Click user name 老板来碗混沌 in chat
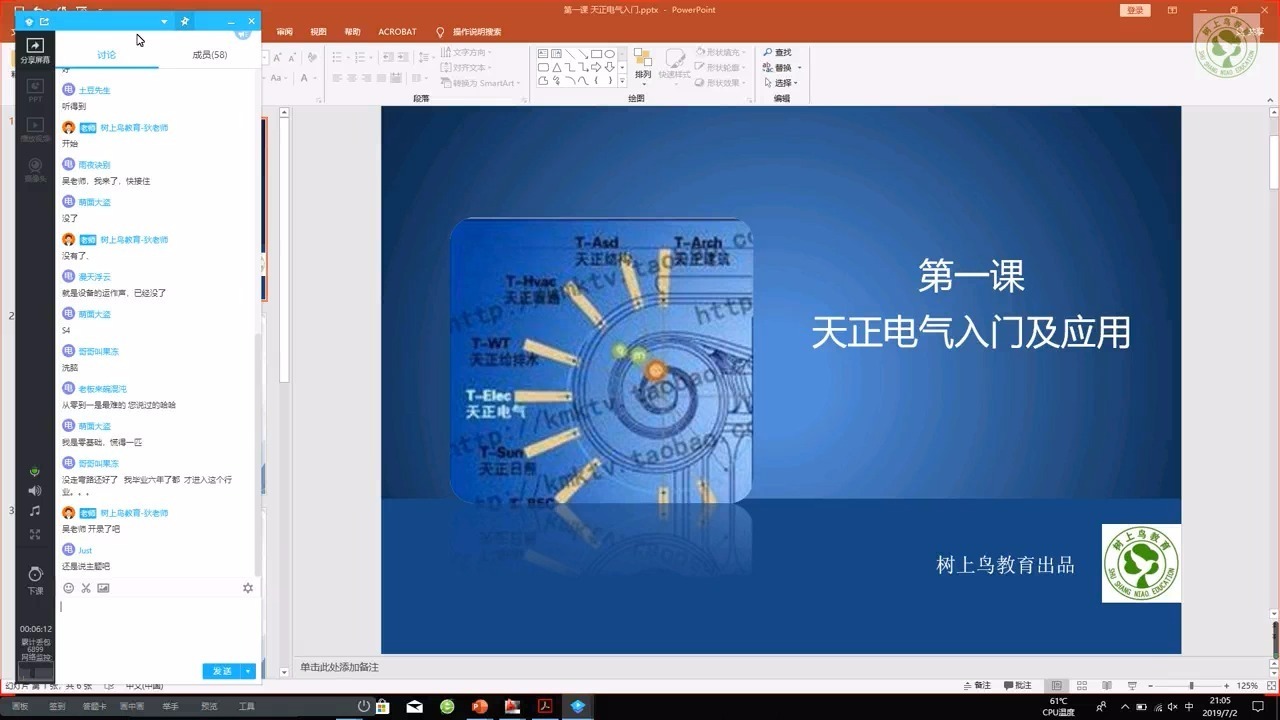This screenshot has width=1280, height=720. point(102,389)
